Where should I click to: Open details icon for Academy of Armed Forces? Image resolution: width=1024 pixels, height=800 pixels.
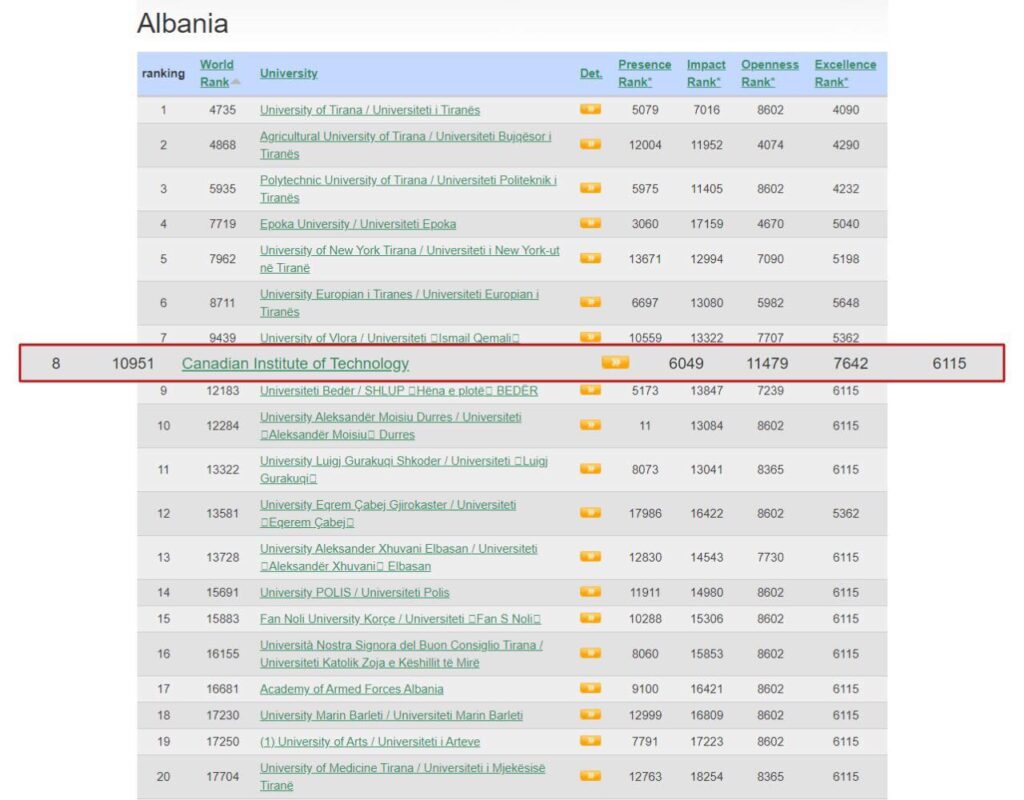click(x=590, y=688)
